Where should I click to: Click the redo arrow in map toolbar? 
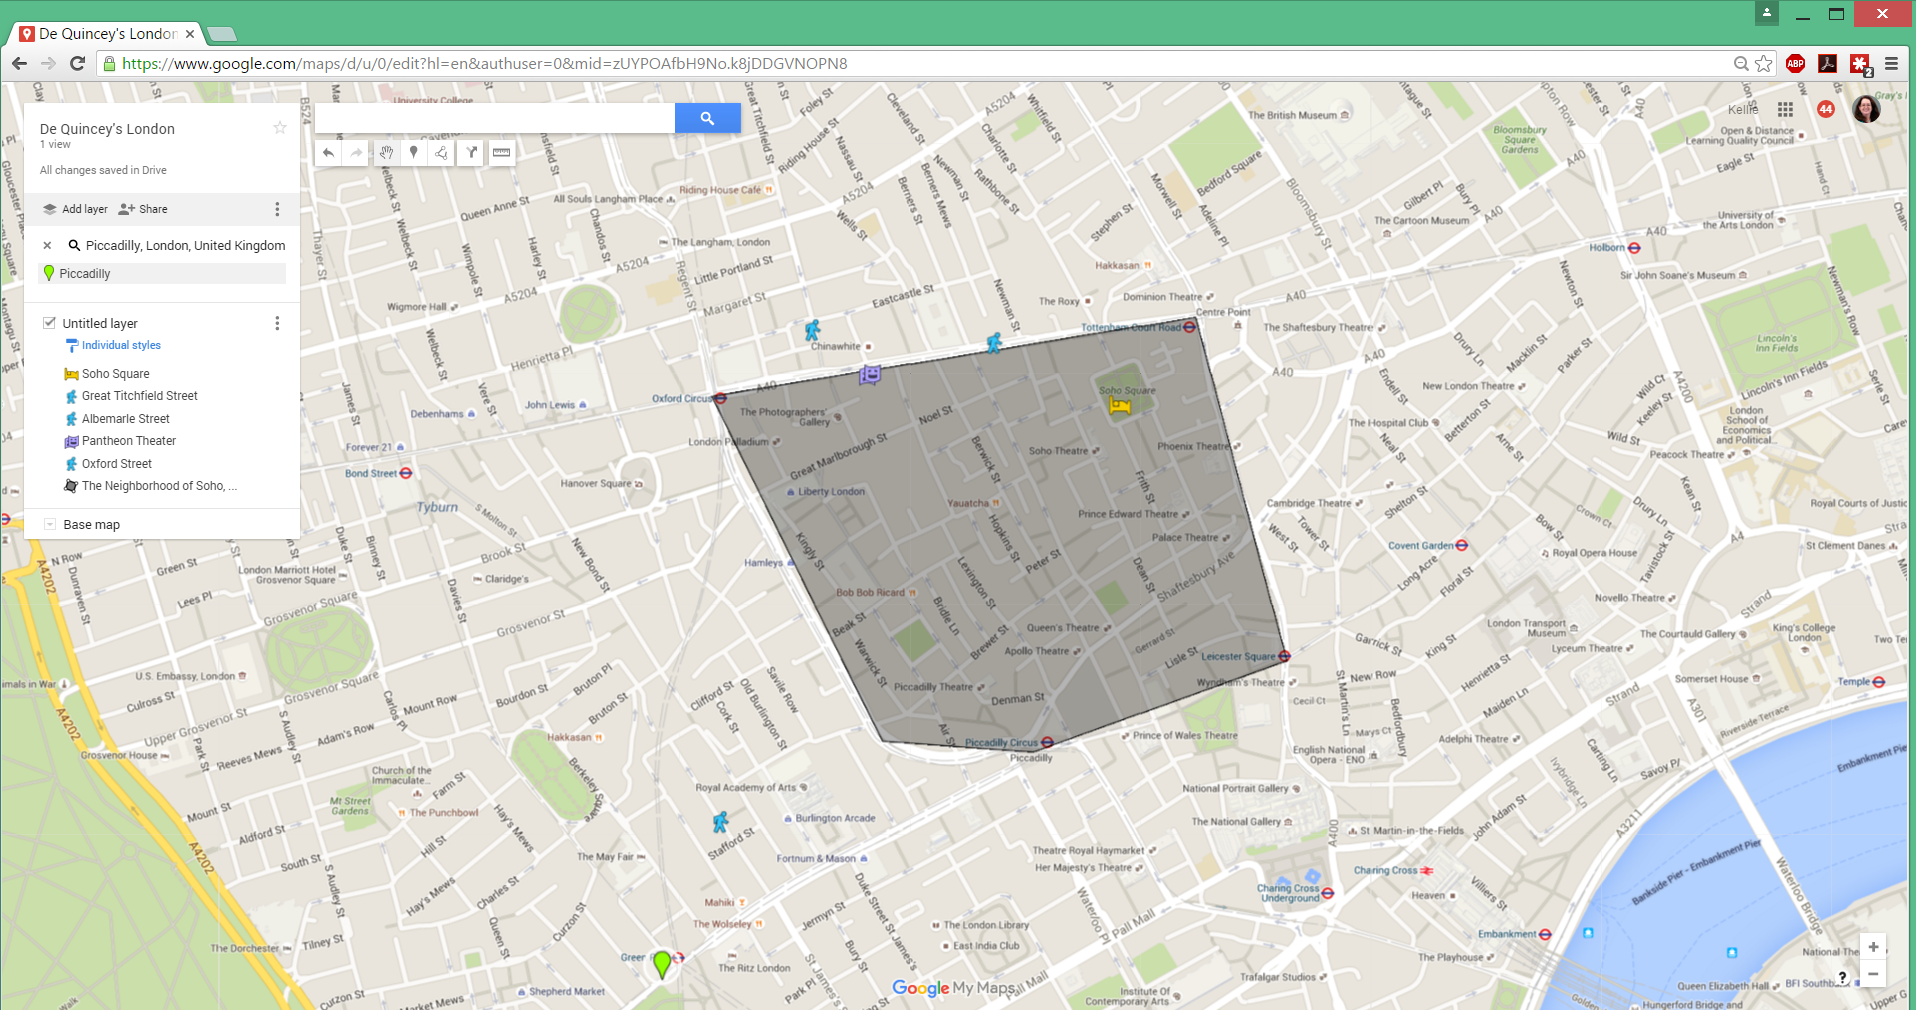click(356, 153)
